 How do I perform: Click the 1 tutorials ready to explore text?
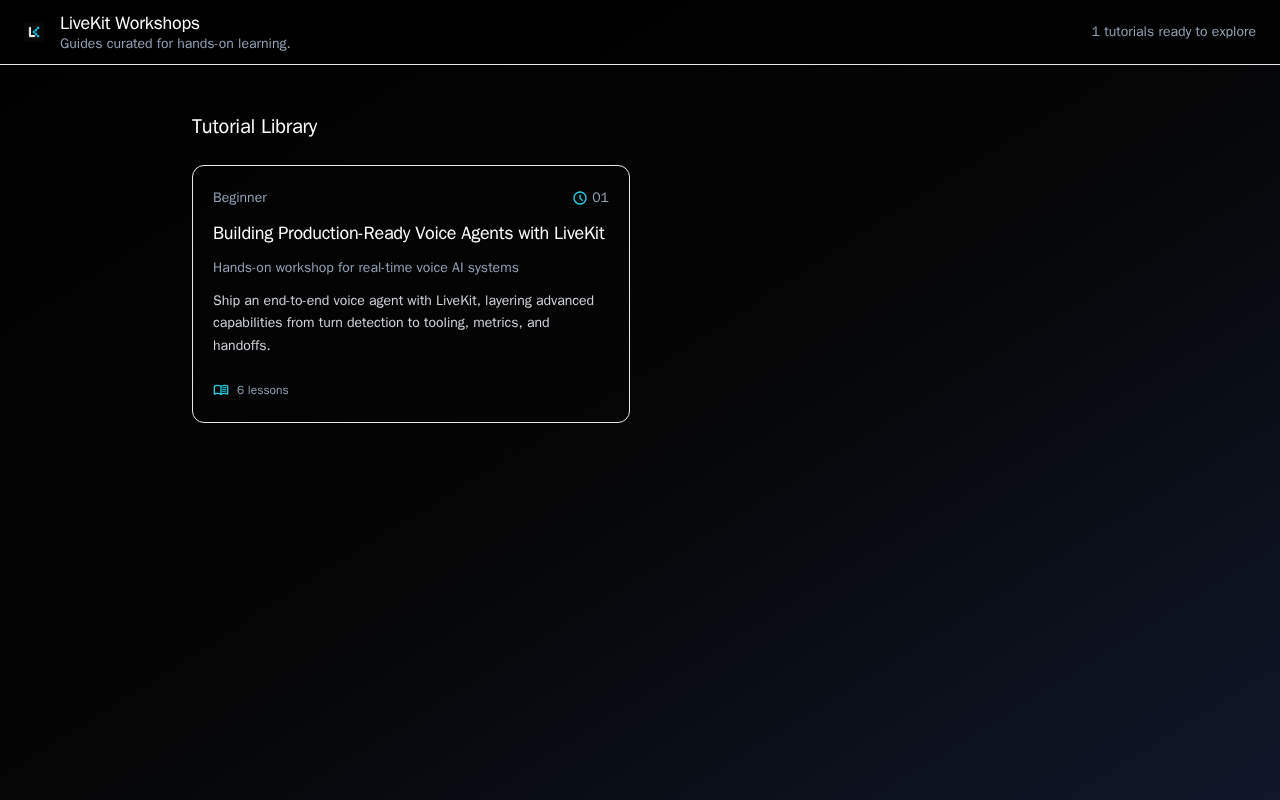1174,32
